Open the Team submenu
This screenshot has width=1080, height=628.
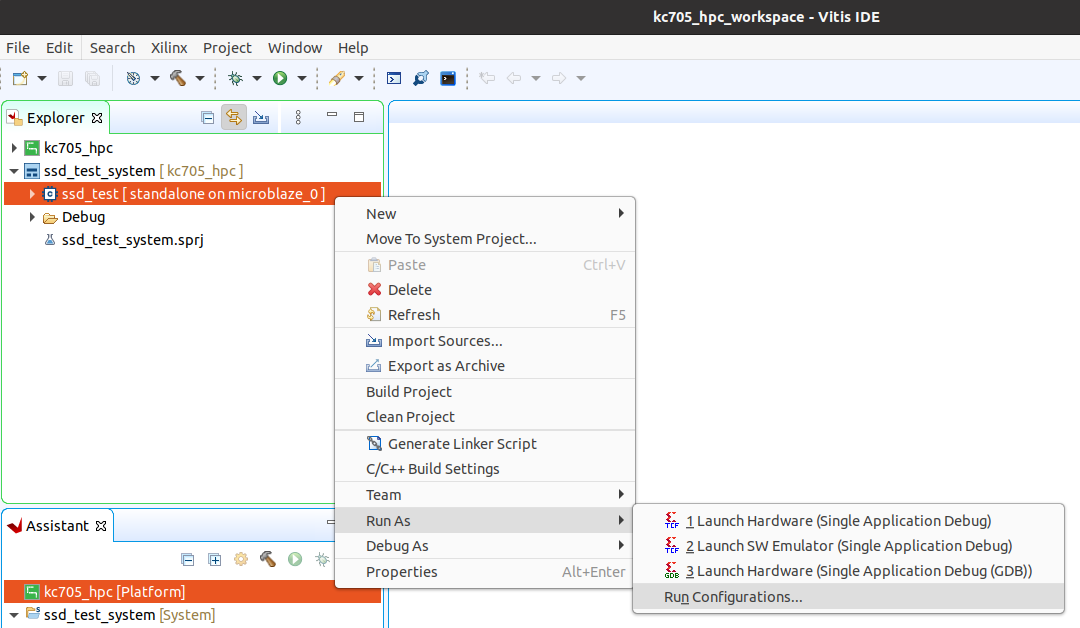[485, 495]
